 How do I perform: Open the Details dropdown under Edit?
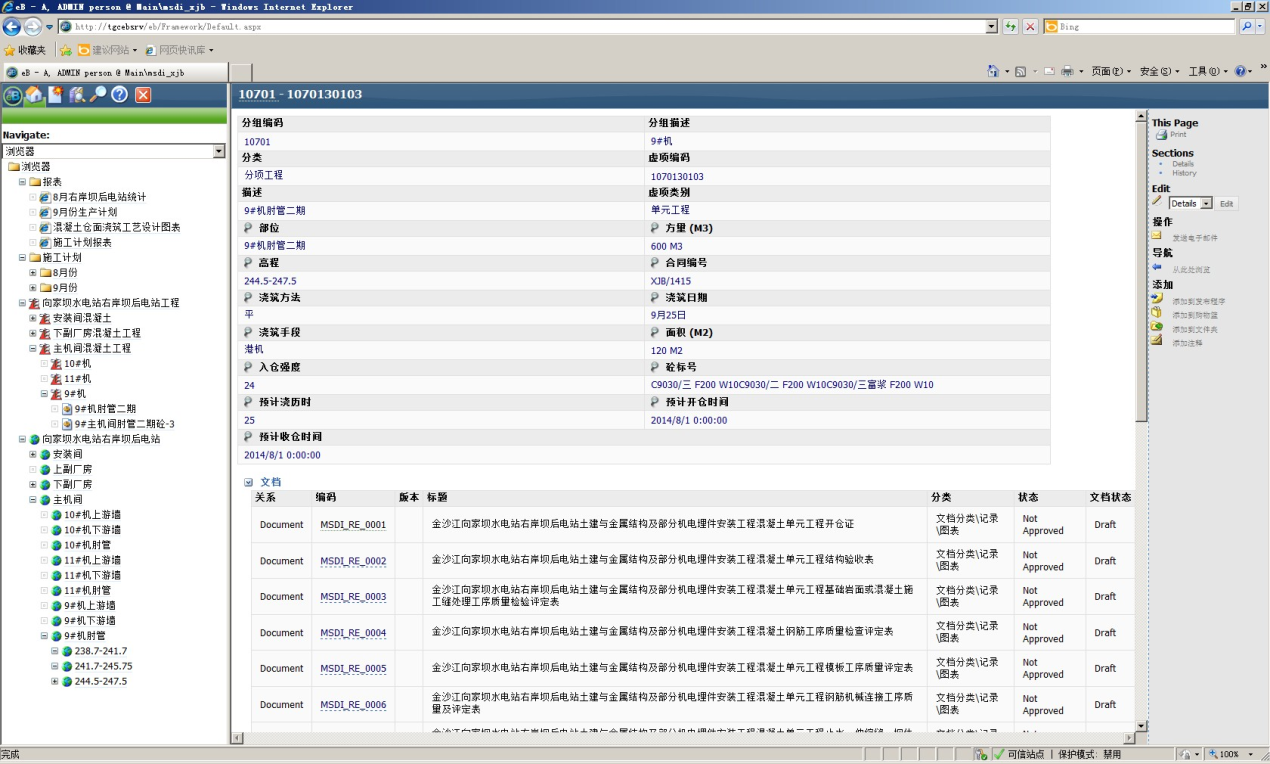(1206, 203)
